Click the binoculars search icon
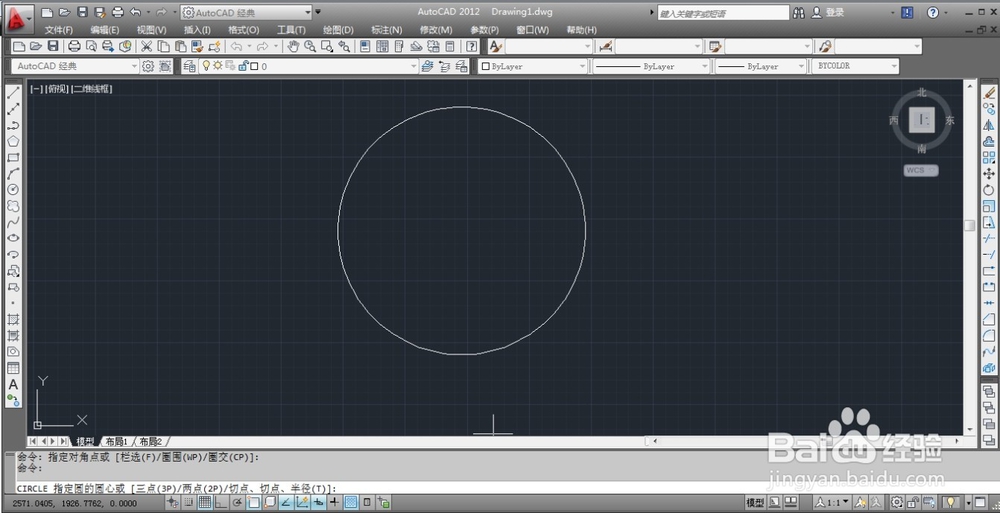 tap(798, 13)
